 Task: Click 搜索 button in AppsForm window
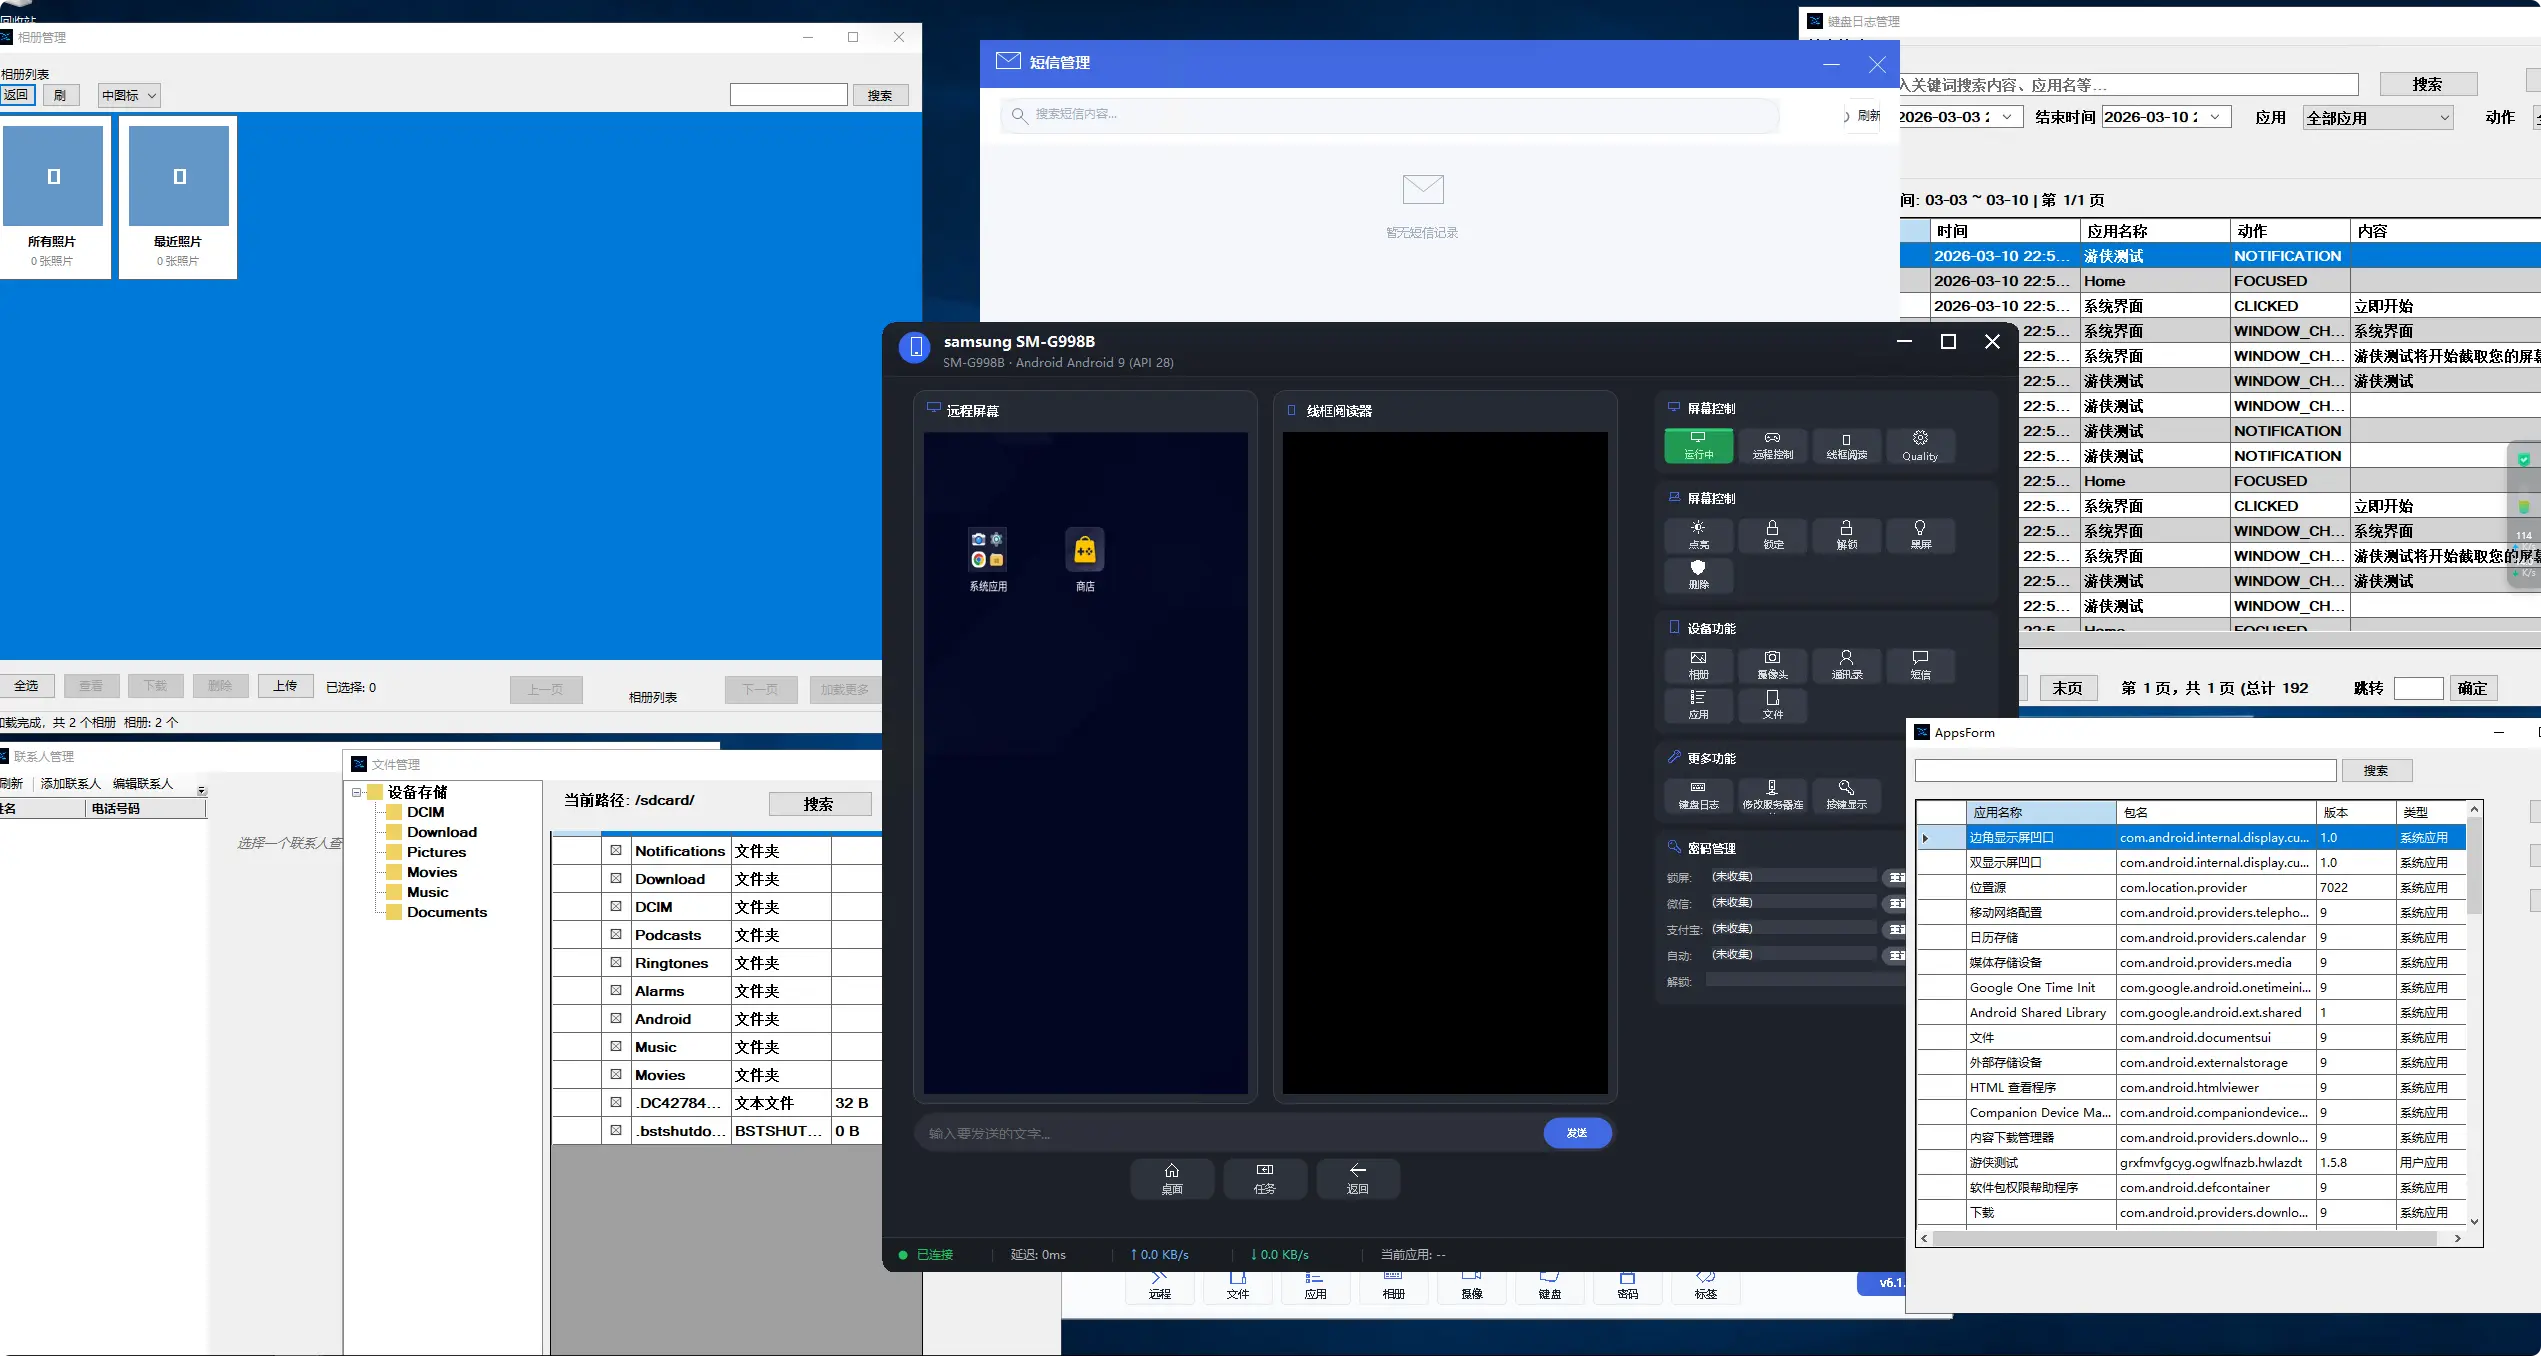[2375, 770]
